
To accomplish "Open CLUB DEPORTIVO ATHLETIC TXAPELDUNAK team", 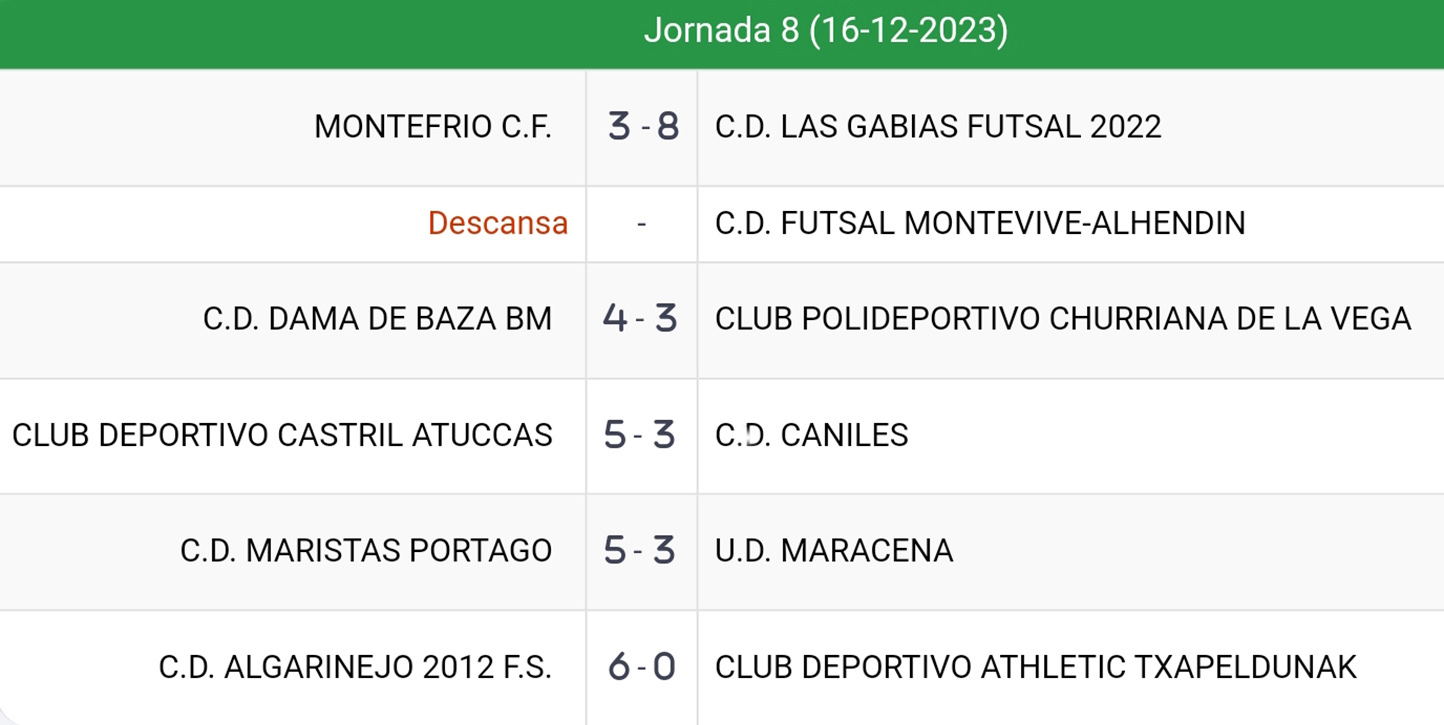I will pos(1035,667).
